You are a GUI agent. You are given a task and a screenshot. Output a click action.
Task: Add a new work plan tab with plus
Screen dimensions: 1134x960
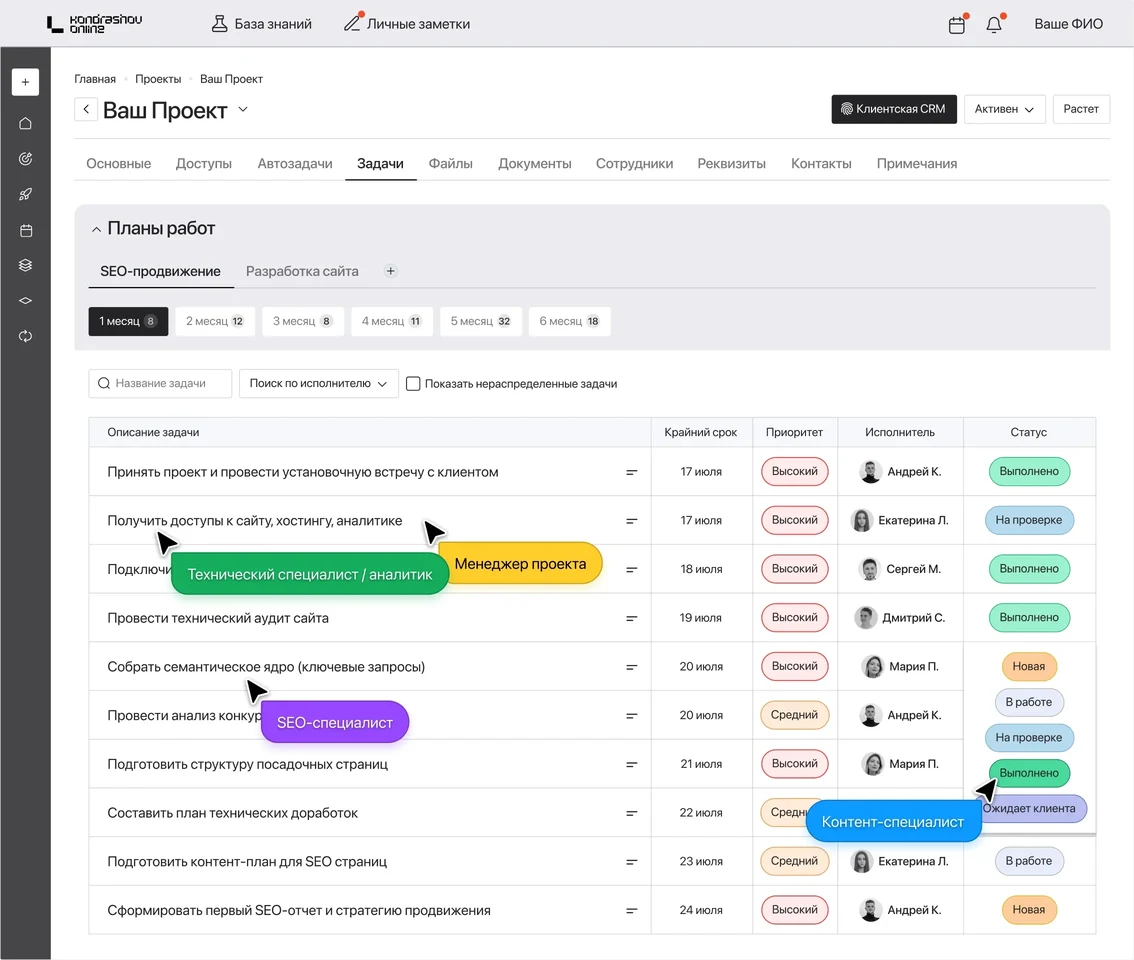[391, 271]
